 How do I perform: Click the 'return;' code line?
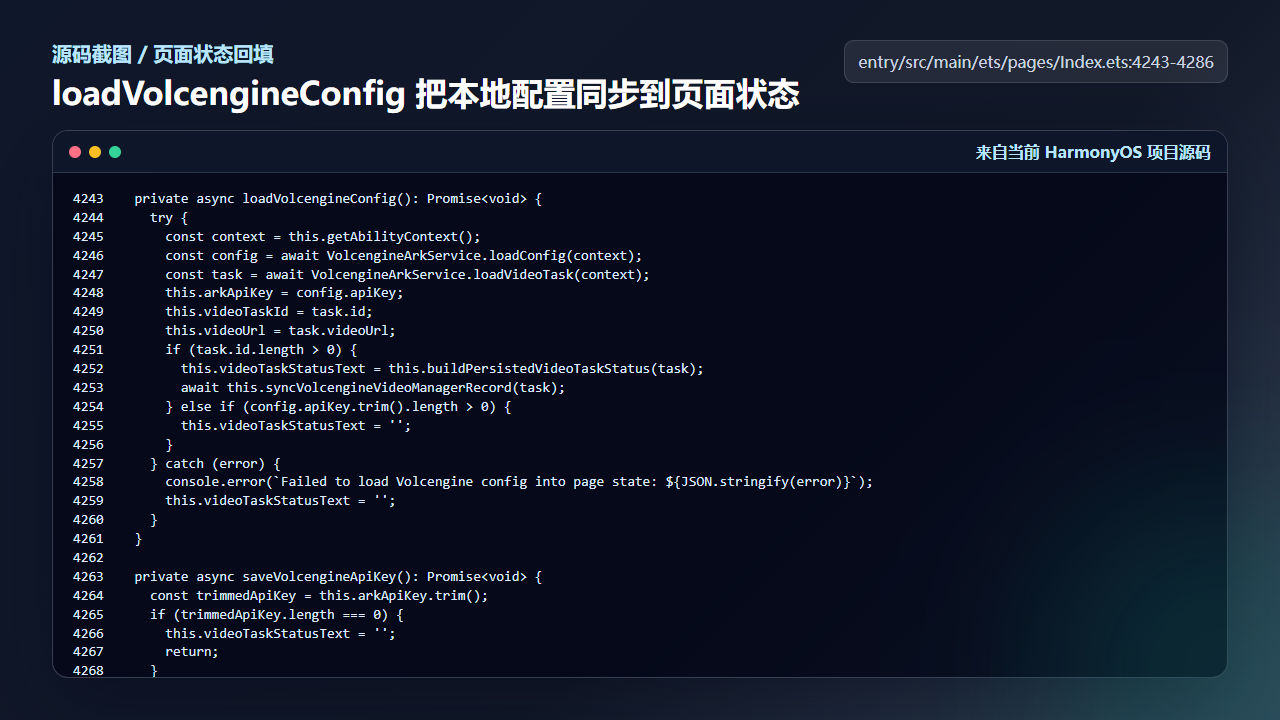click(x=192, y=652)
